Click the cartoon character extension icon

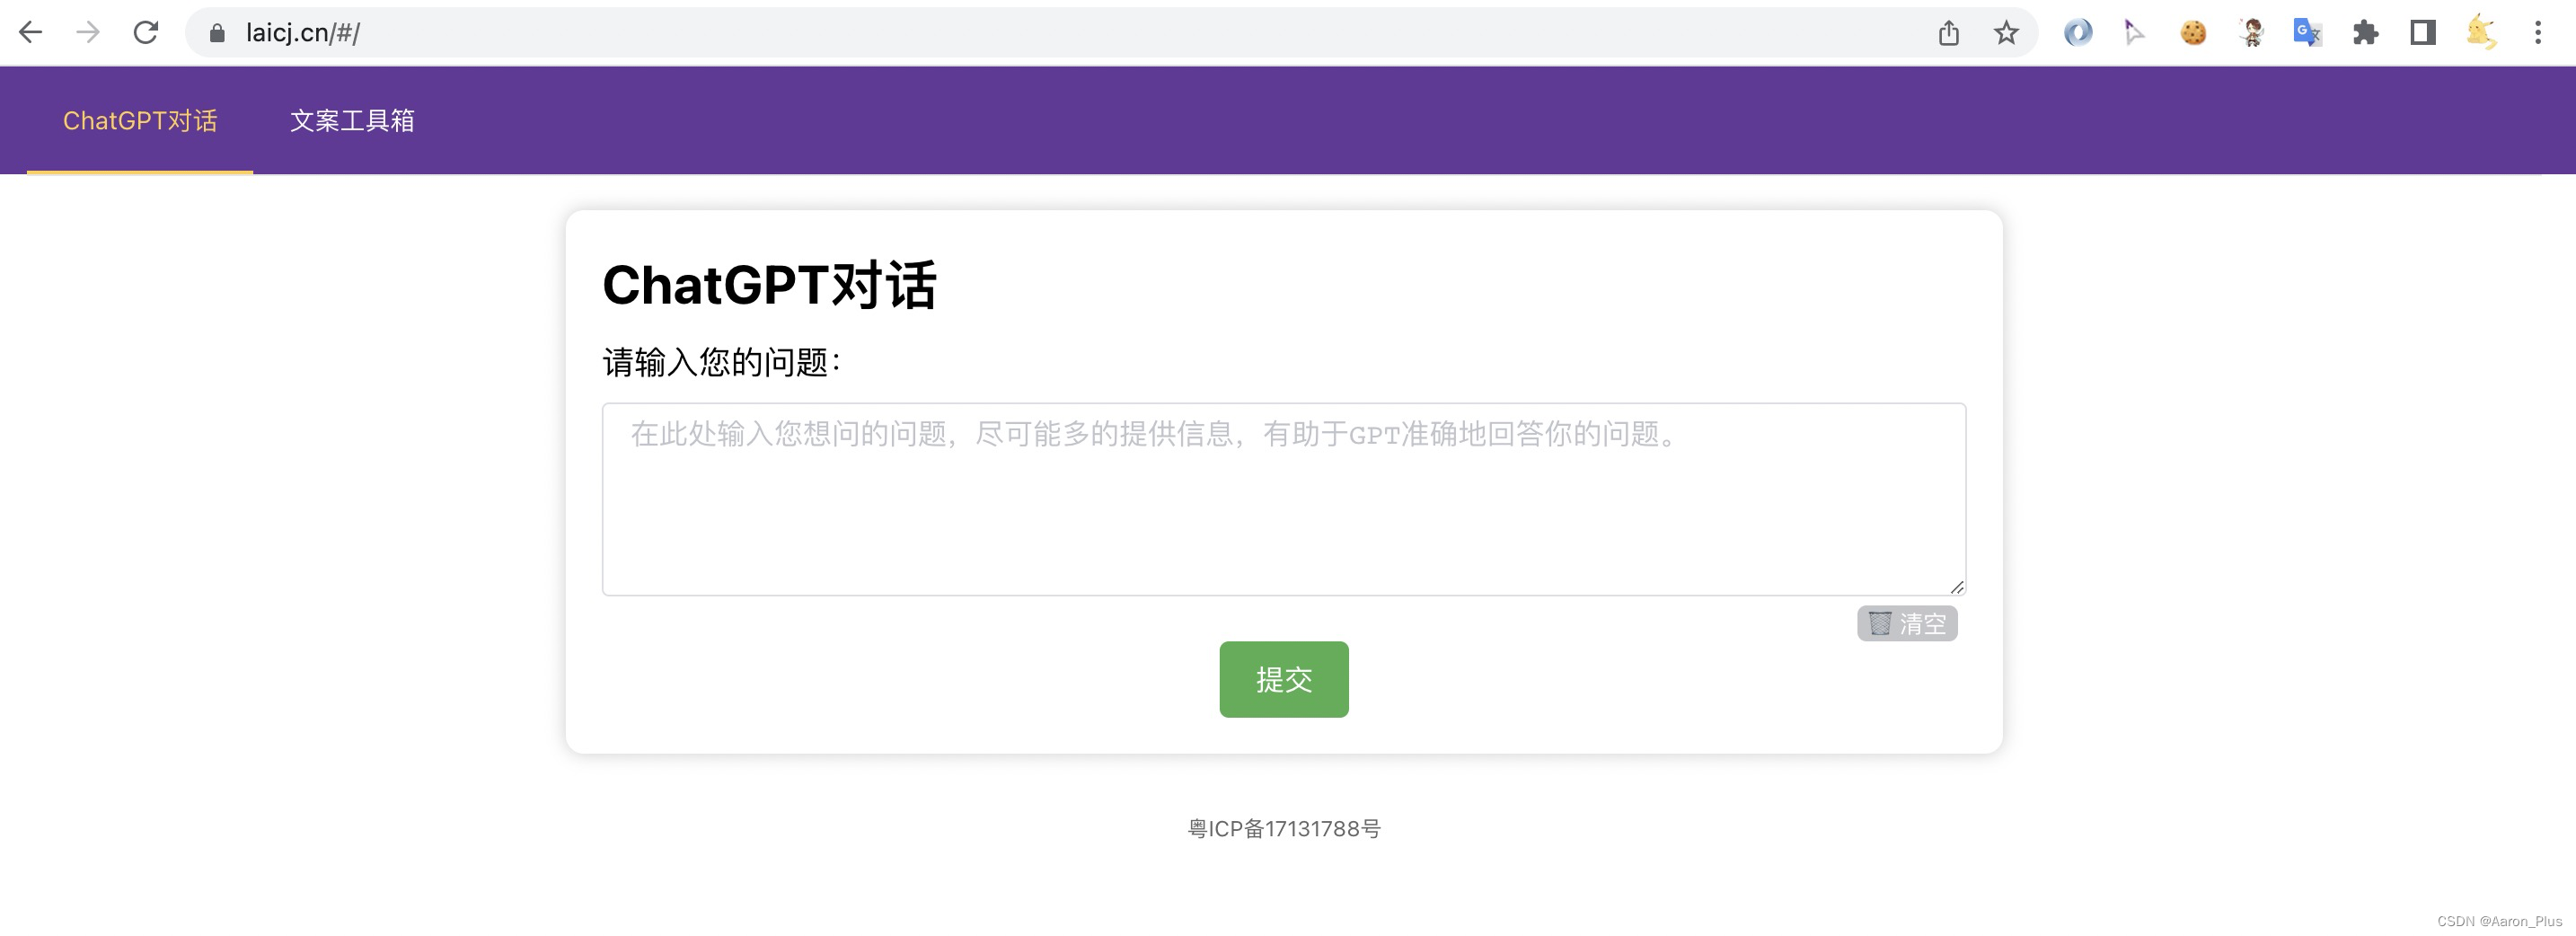[2251, 33]
